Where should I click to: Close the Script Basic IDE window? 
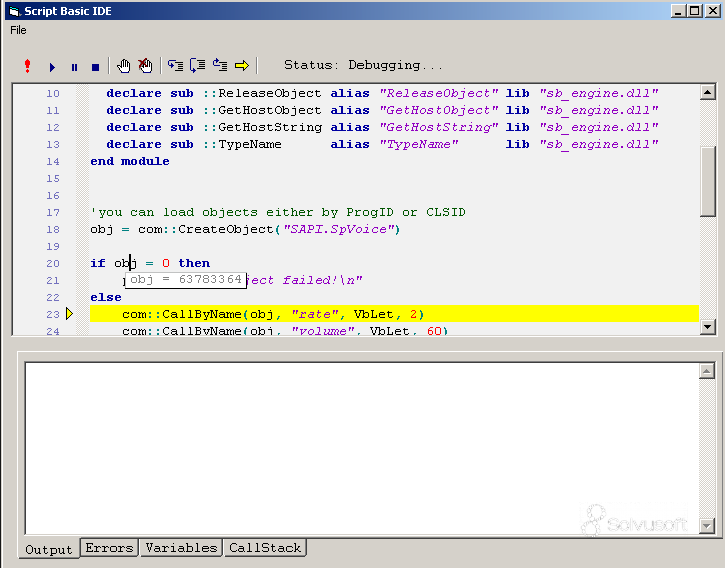point(713,11)
